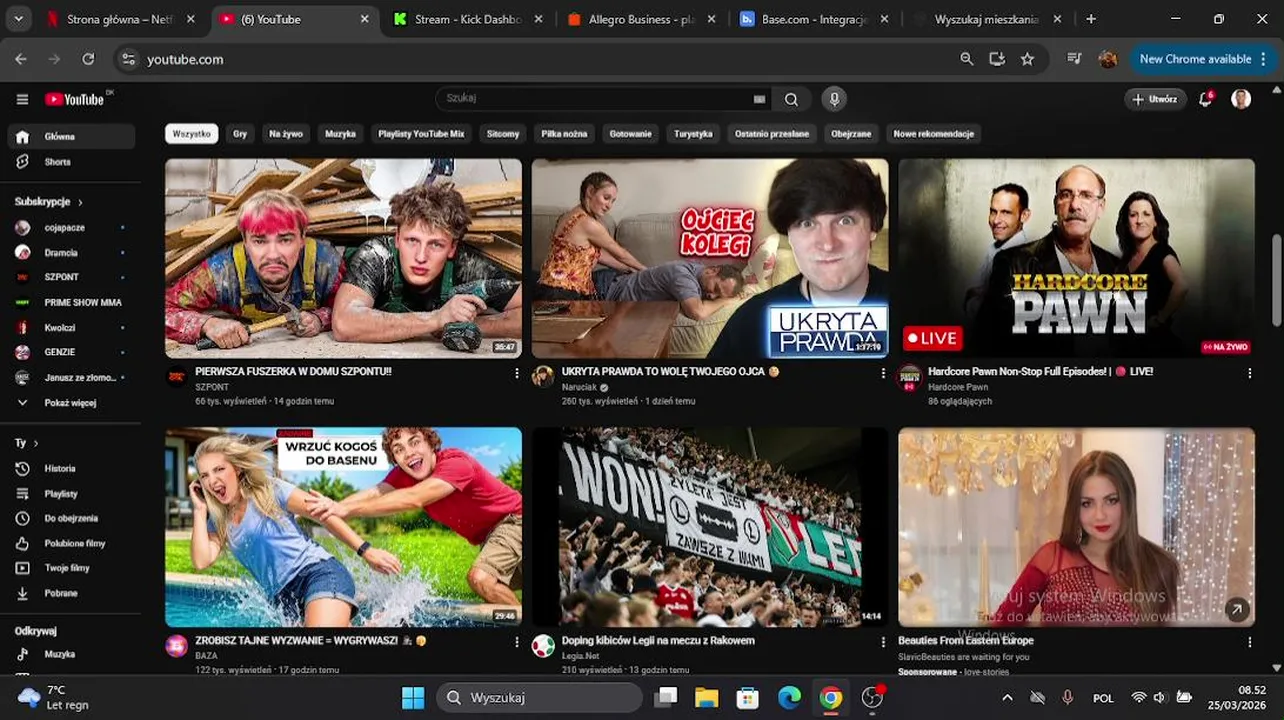1284x720 pixels.
Task: Open Microsoft Edge from the taskbar
Action: tap(789, 697)
